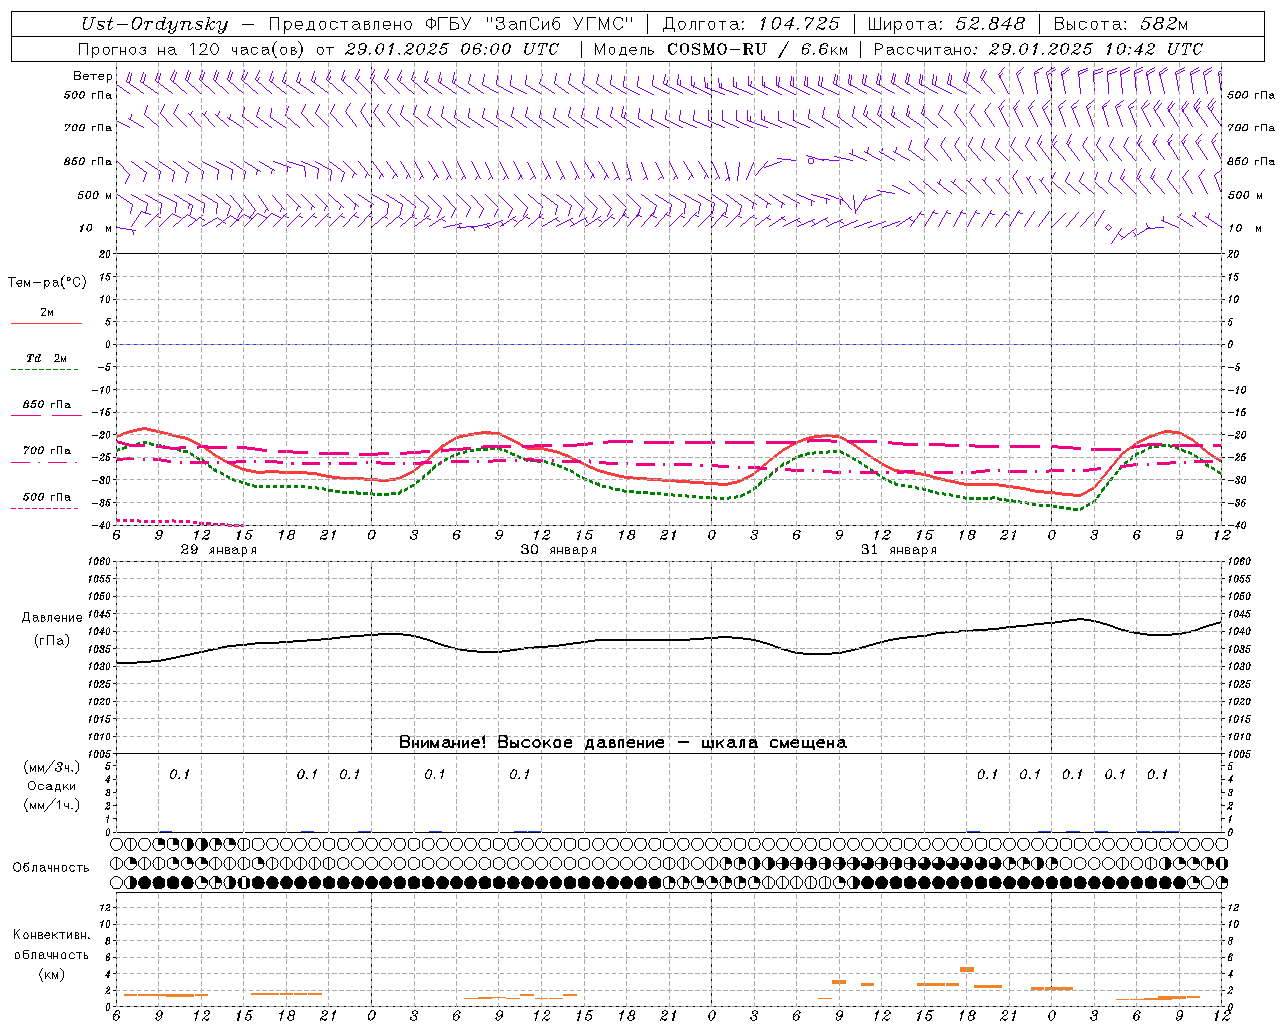Click the 850 гПа temperature legend entry

47,404
